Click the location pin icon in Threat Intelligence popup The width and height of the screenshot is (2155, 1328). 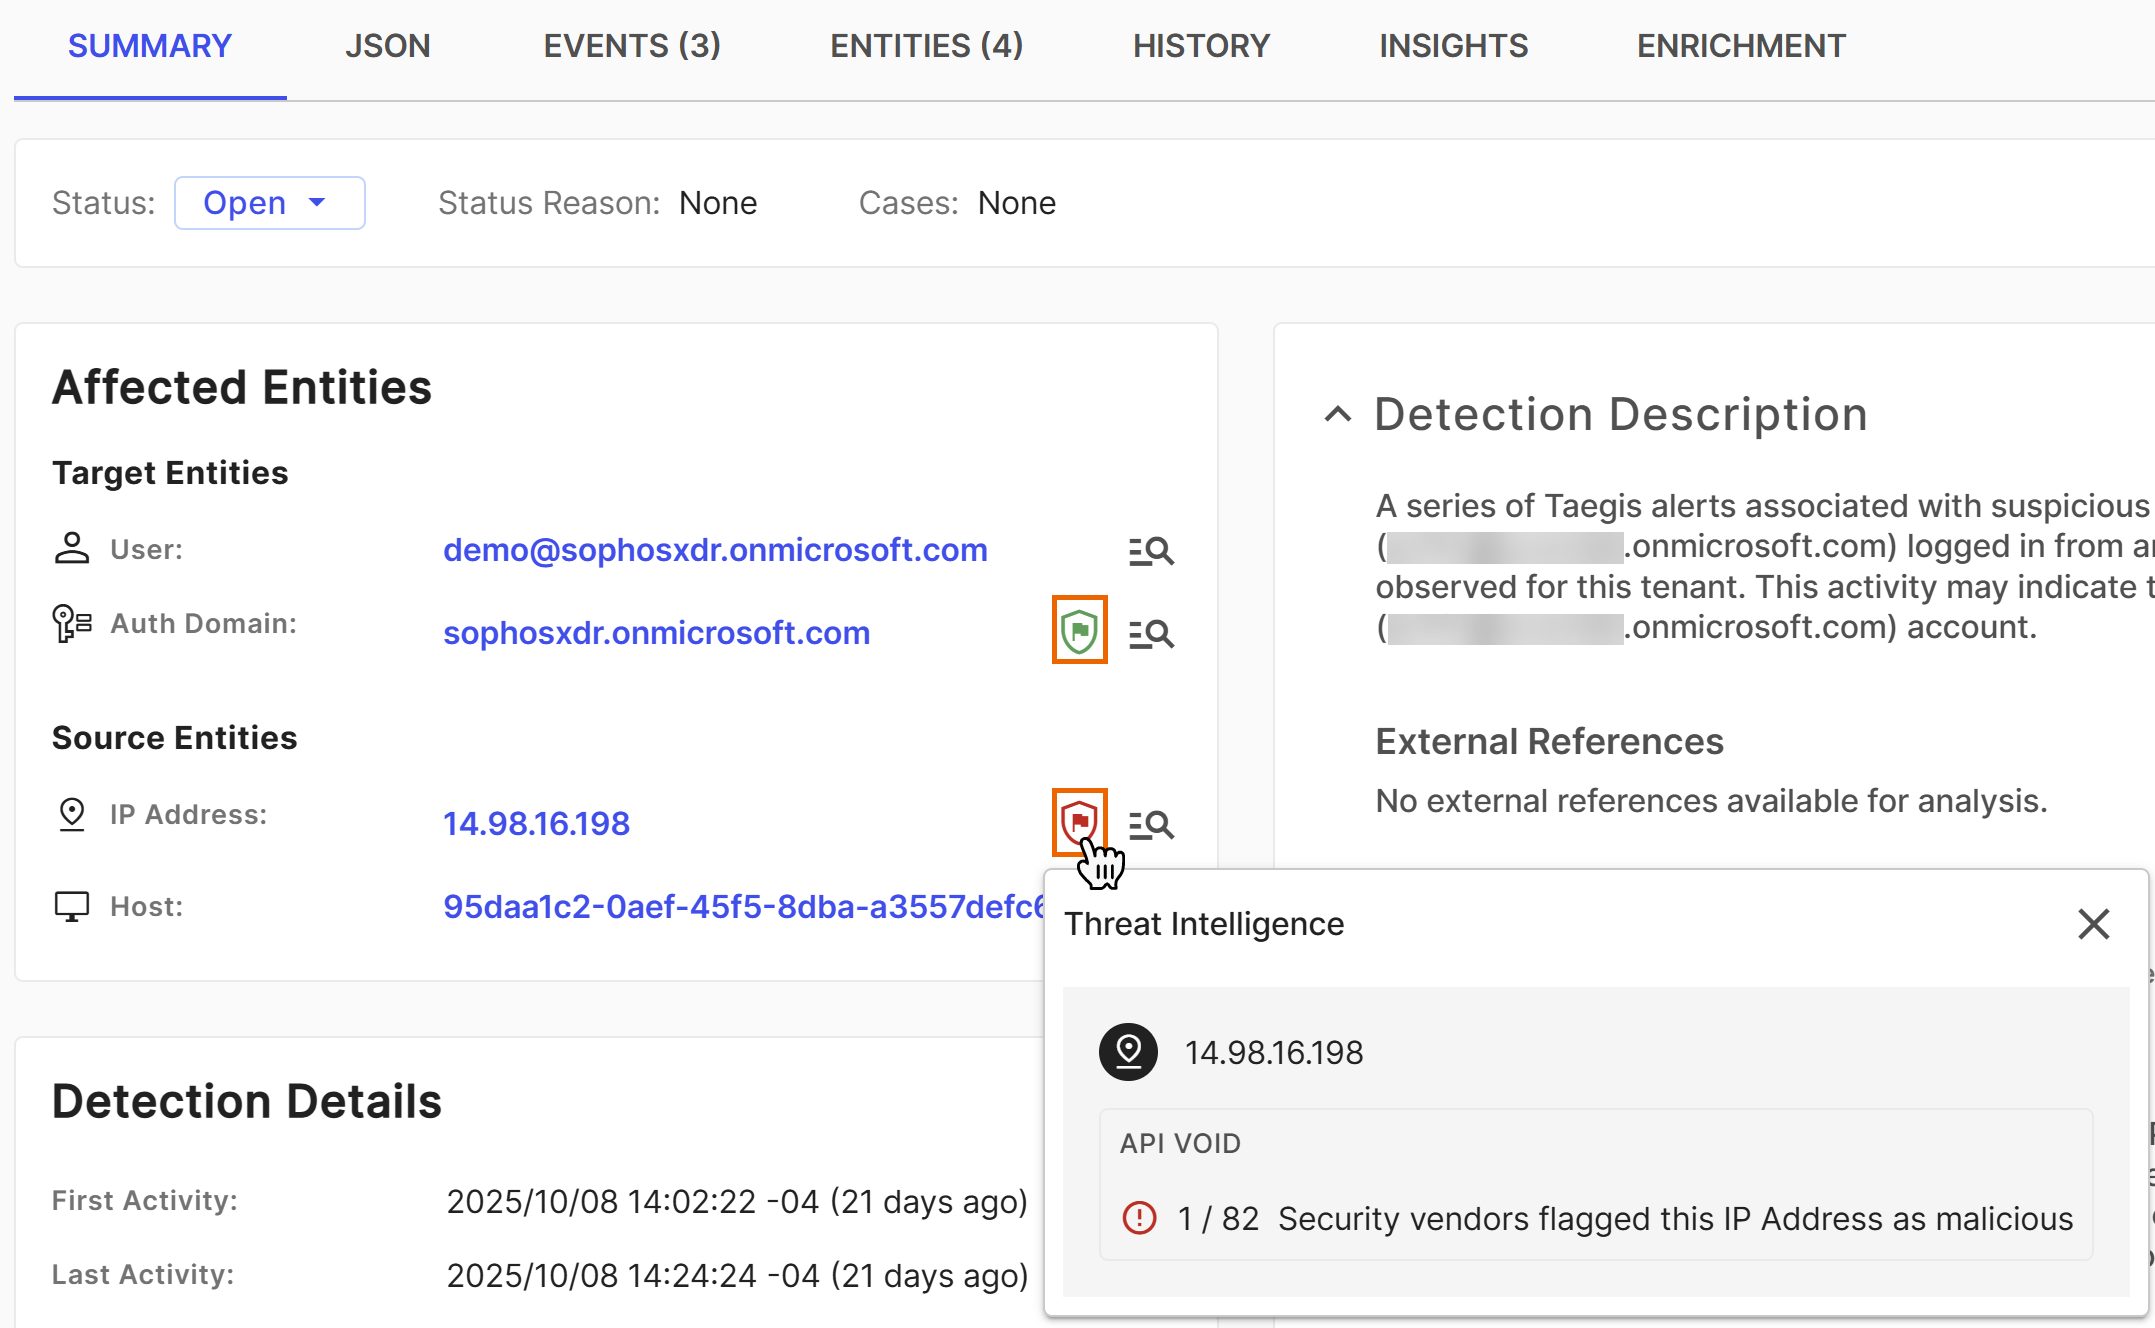click(1128, 1052)
